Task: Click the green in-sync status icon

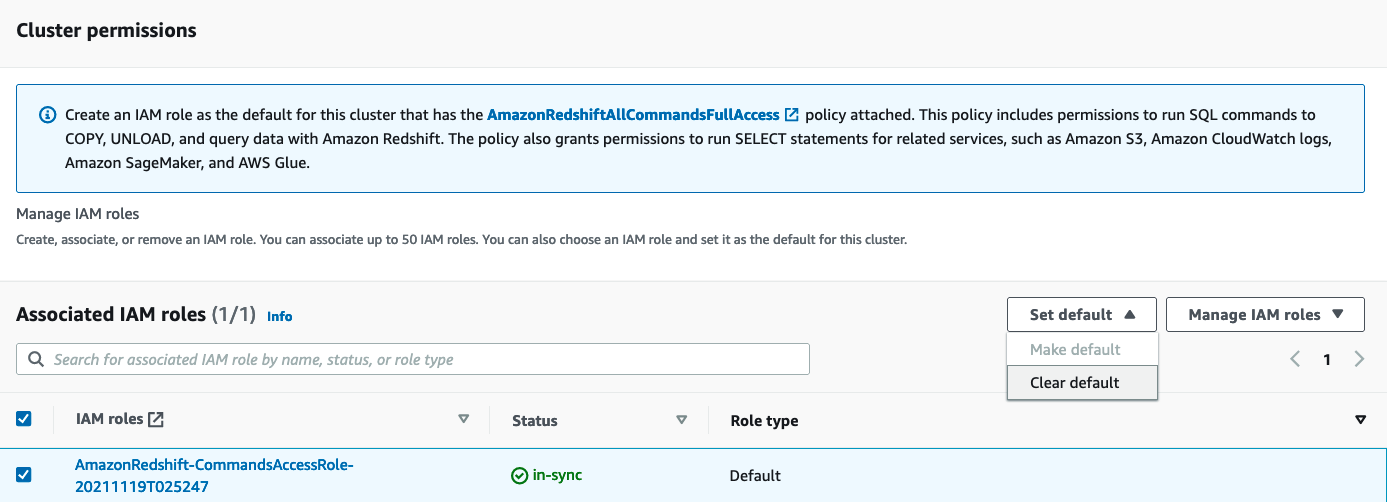Action: click(x=519, y=475)
